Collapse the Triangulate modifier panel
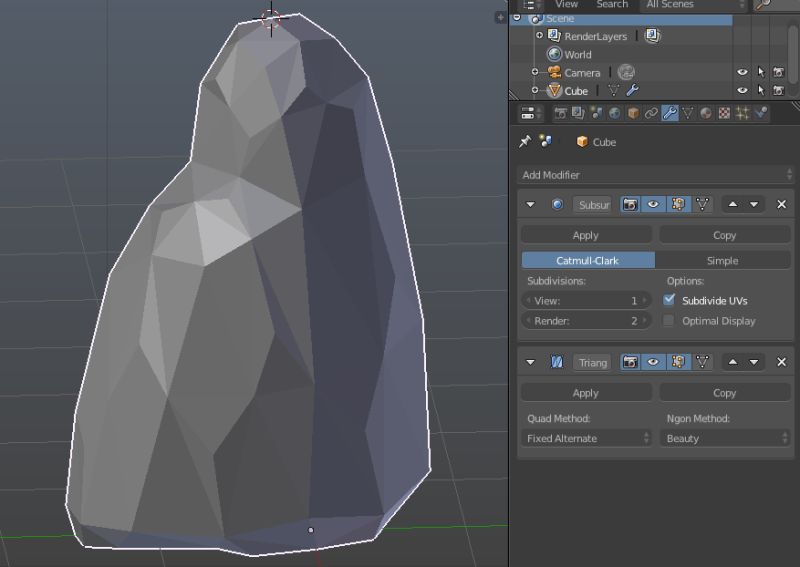The image size is (800, 567). click(x=531, y=362)
